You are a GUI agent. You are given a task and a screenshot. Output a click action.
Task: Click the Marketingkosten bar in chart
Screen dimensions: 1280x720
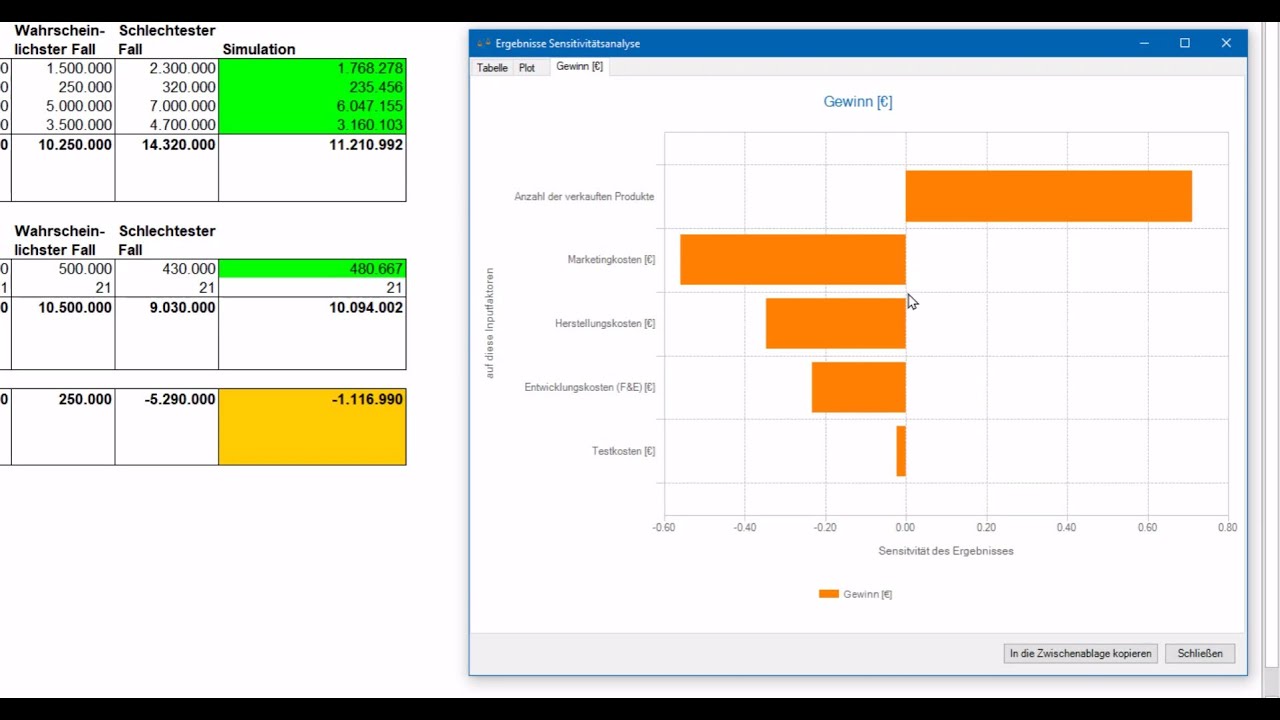tap(793, 260)
